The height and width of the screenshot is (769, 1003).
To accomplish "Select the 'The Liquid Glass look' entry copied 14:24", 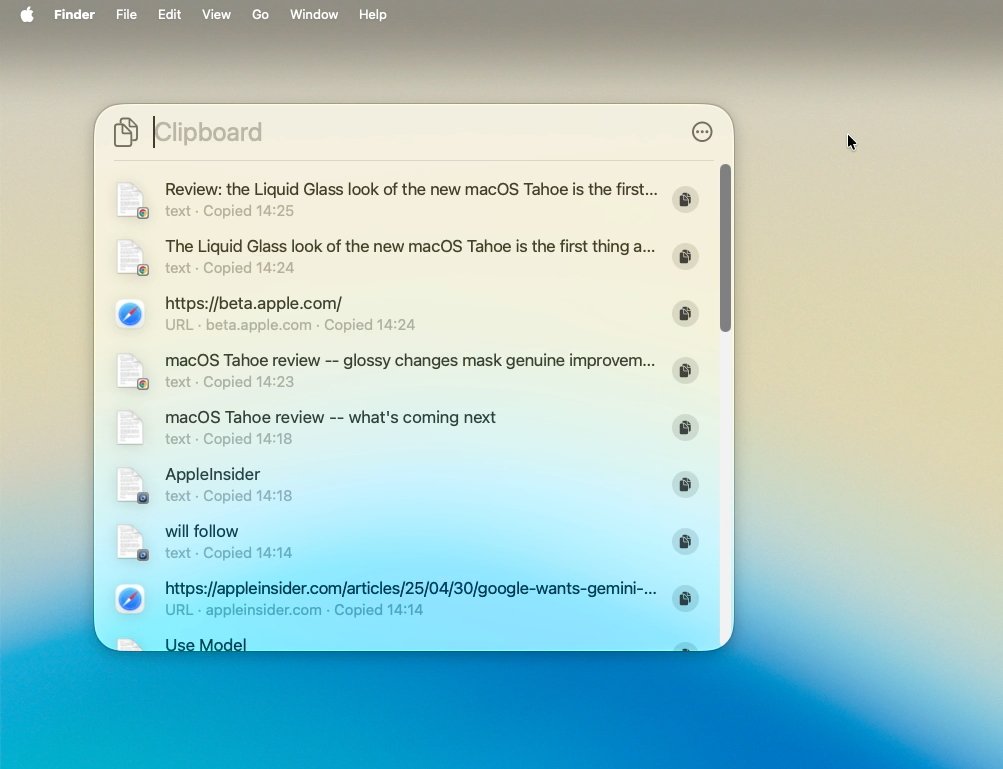I will pos(410,257).
